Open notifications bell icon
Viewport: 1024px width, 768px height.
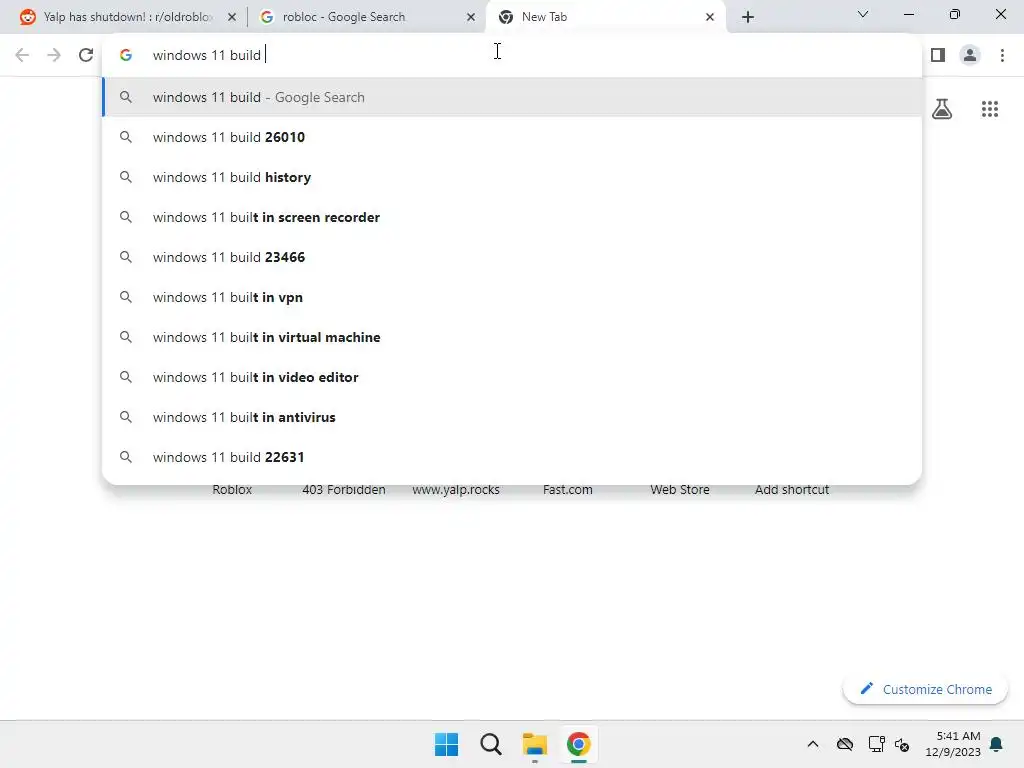coord(997,744)
